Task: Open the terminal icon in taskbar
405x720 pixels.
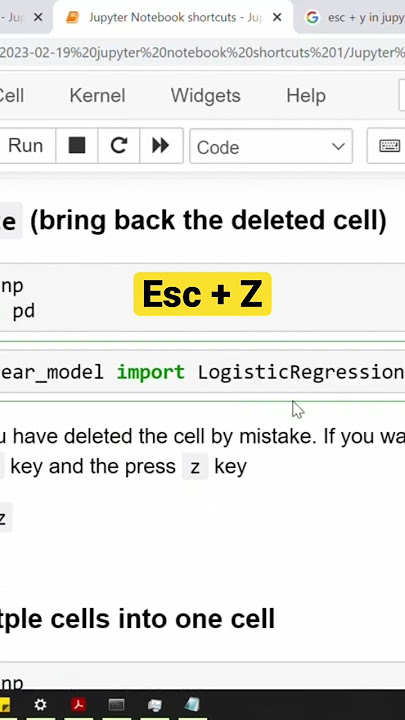Action: click(116, 704)
